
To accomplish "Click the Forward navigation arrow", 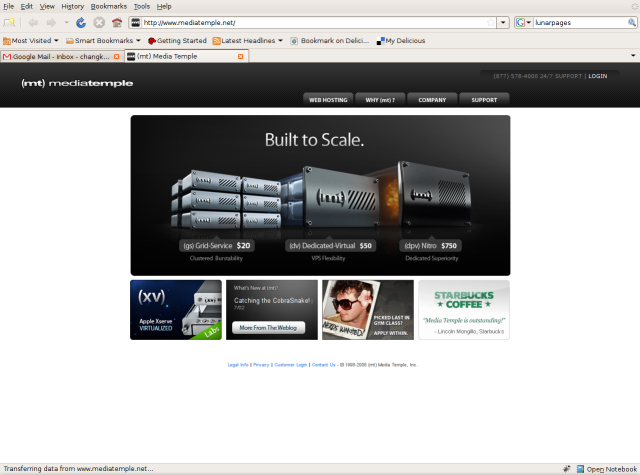I will [51, 22].
